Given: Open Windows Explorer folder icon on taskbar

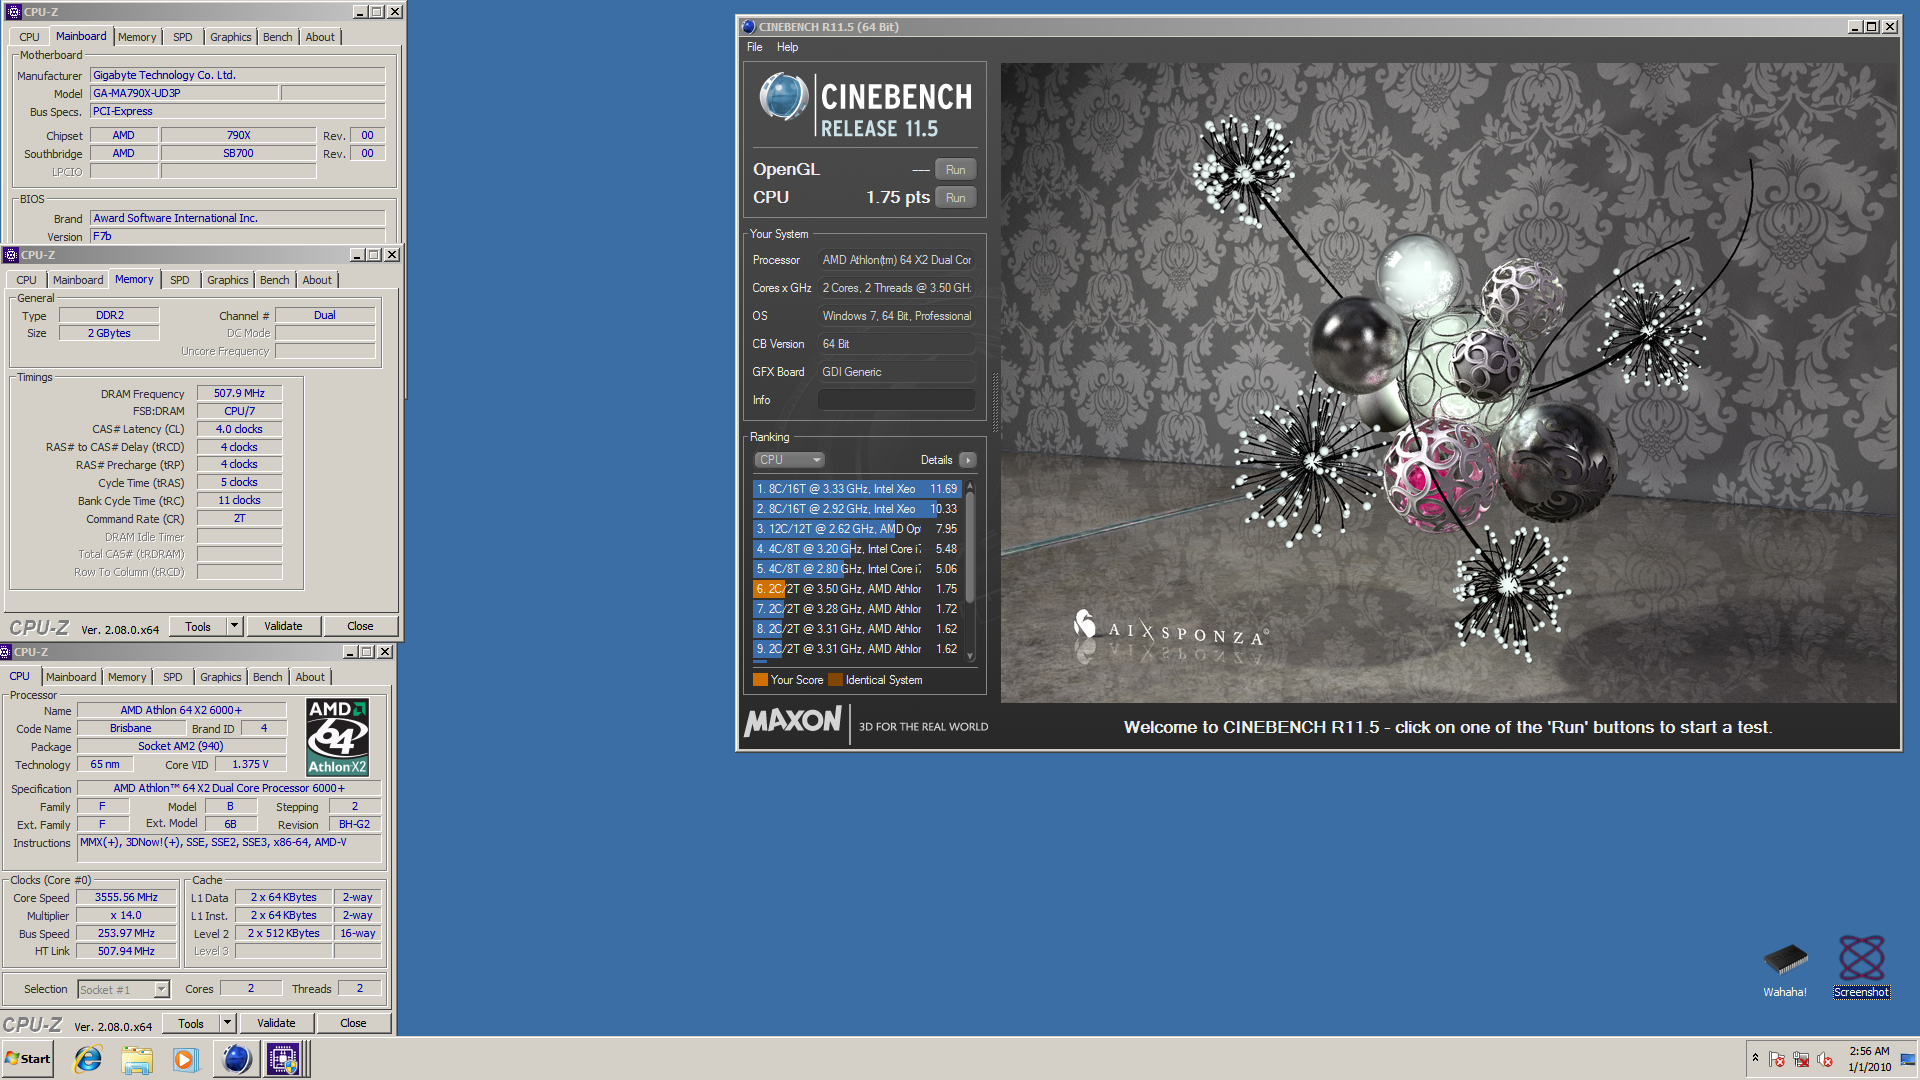Looking at the screenshot, I should point(137,1059).
